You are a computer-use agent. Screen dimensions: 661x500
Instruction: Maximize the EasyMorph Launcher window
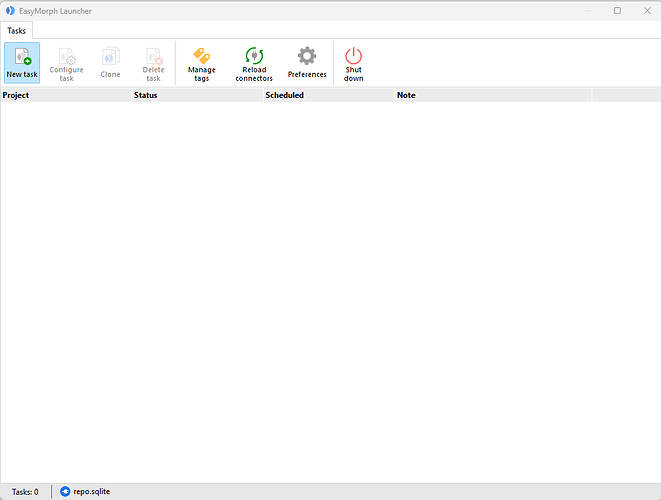pyautogui.click(x=617, y=11)
